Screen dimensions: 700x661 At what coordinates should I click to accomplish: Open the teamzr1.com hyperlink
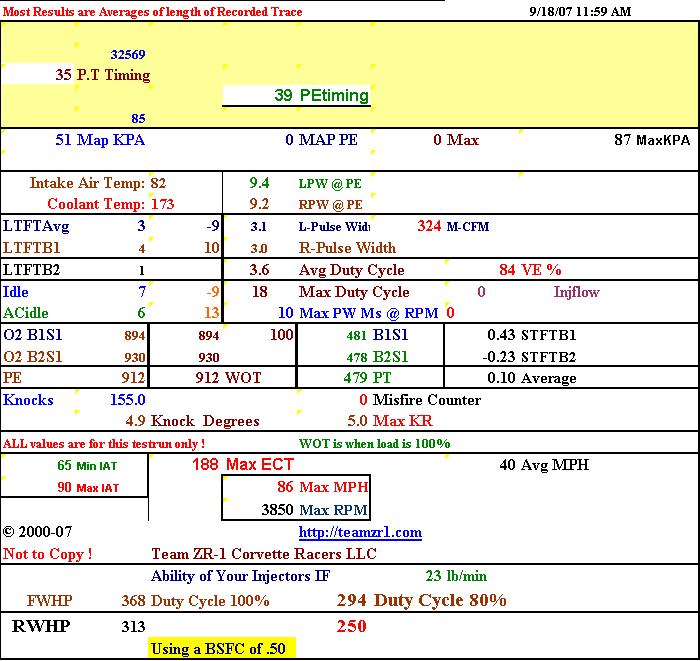coord(360,533)
